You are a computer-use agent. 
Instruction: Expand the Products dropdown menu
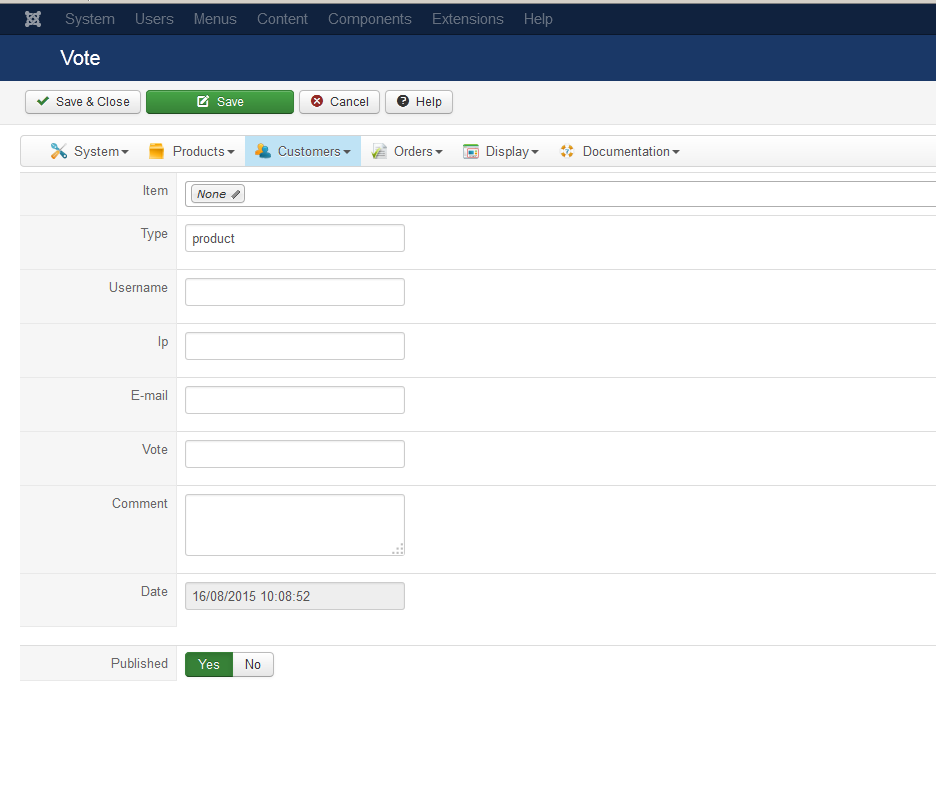coord(203,151)
